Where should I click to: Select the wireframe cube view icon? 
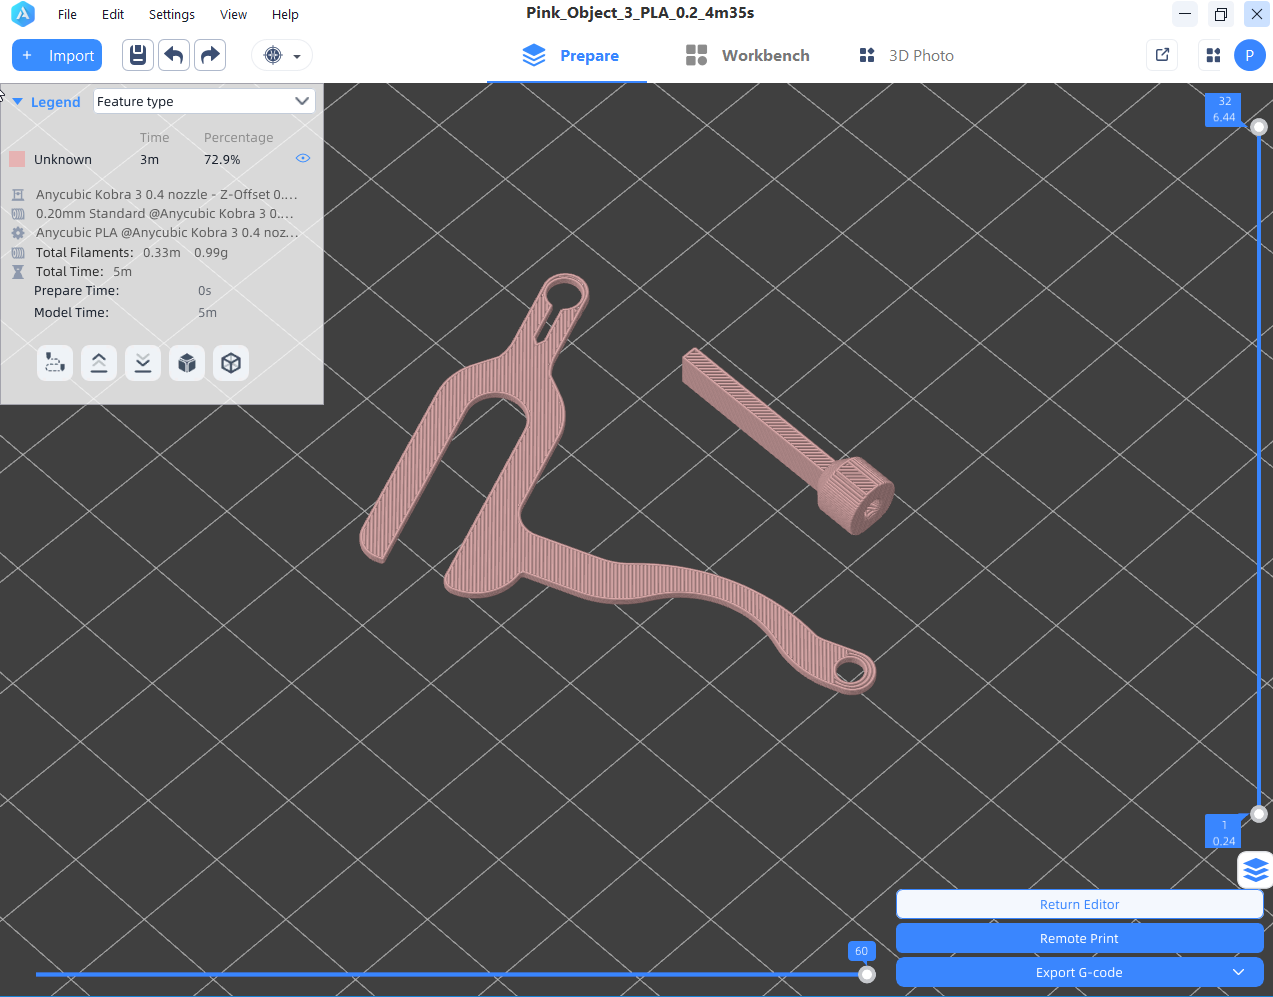pyautogui.click(x=231, y=363)
